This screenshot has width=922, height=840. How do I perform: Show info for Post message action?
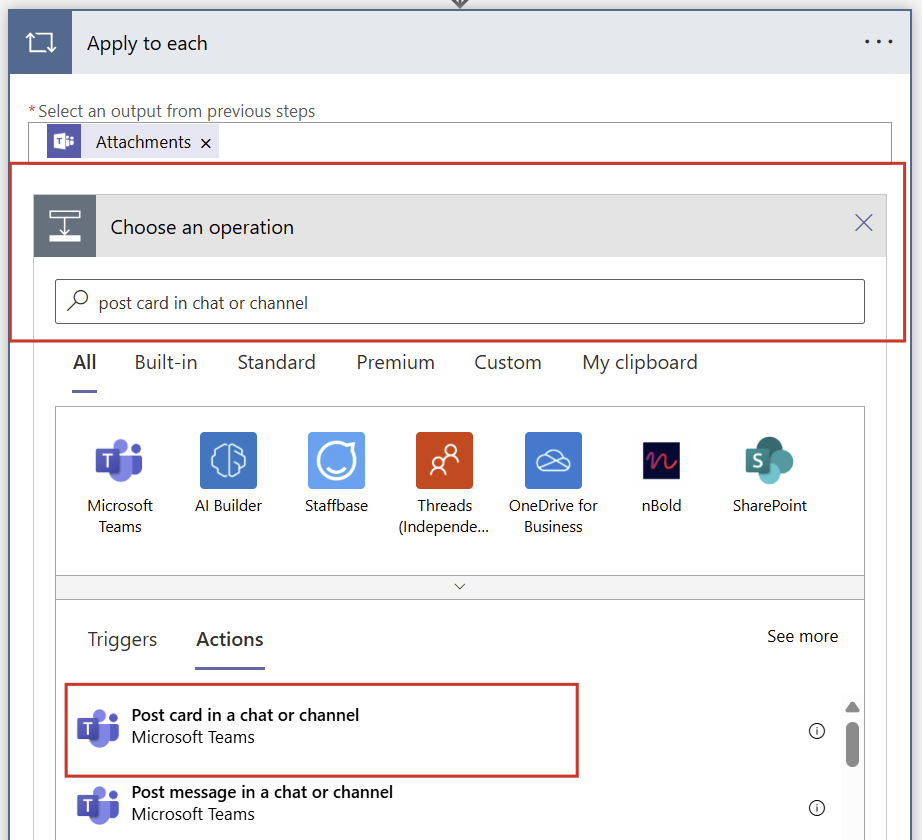(817, 808)
